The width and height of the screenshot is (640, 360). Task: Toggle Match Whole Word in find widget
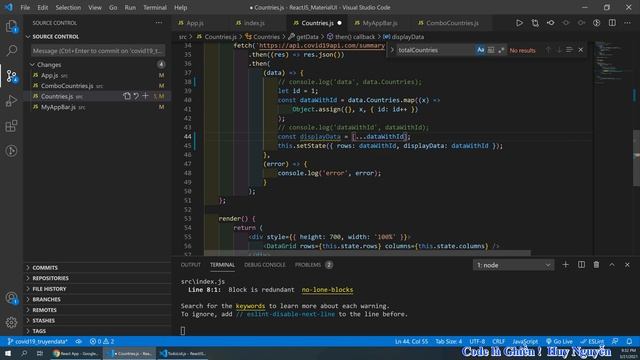pyautogui.click(x=491, y=50)
